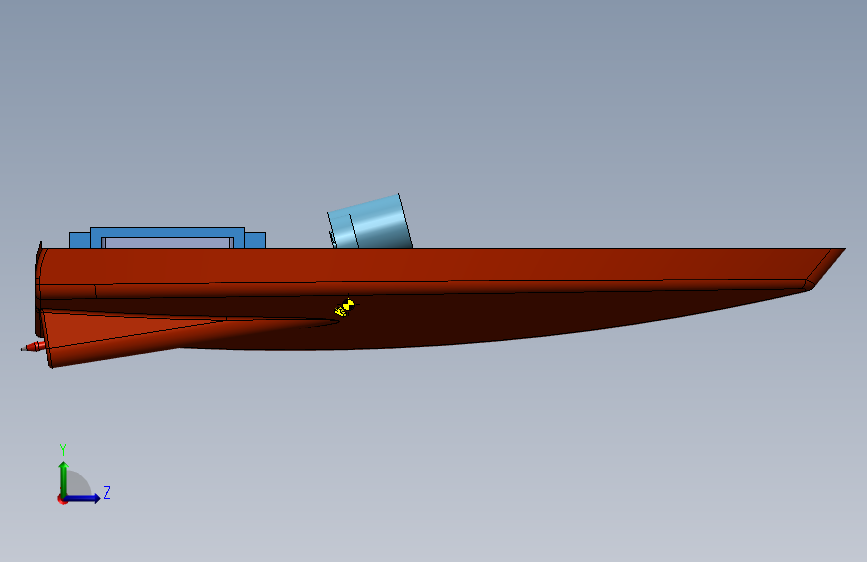Select the blue Z axis arrow of triad

coord(83,498)
